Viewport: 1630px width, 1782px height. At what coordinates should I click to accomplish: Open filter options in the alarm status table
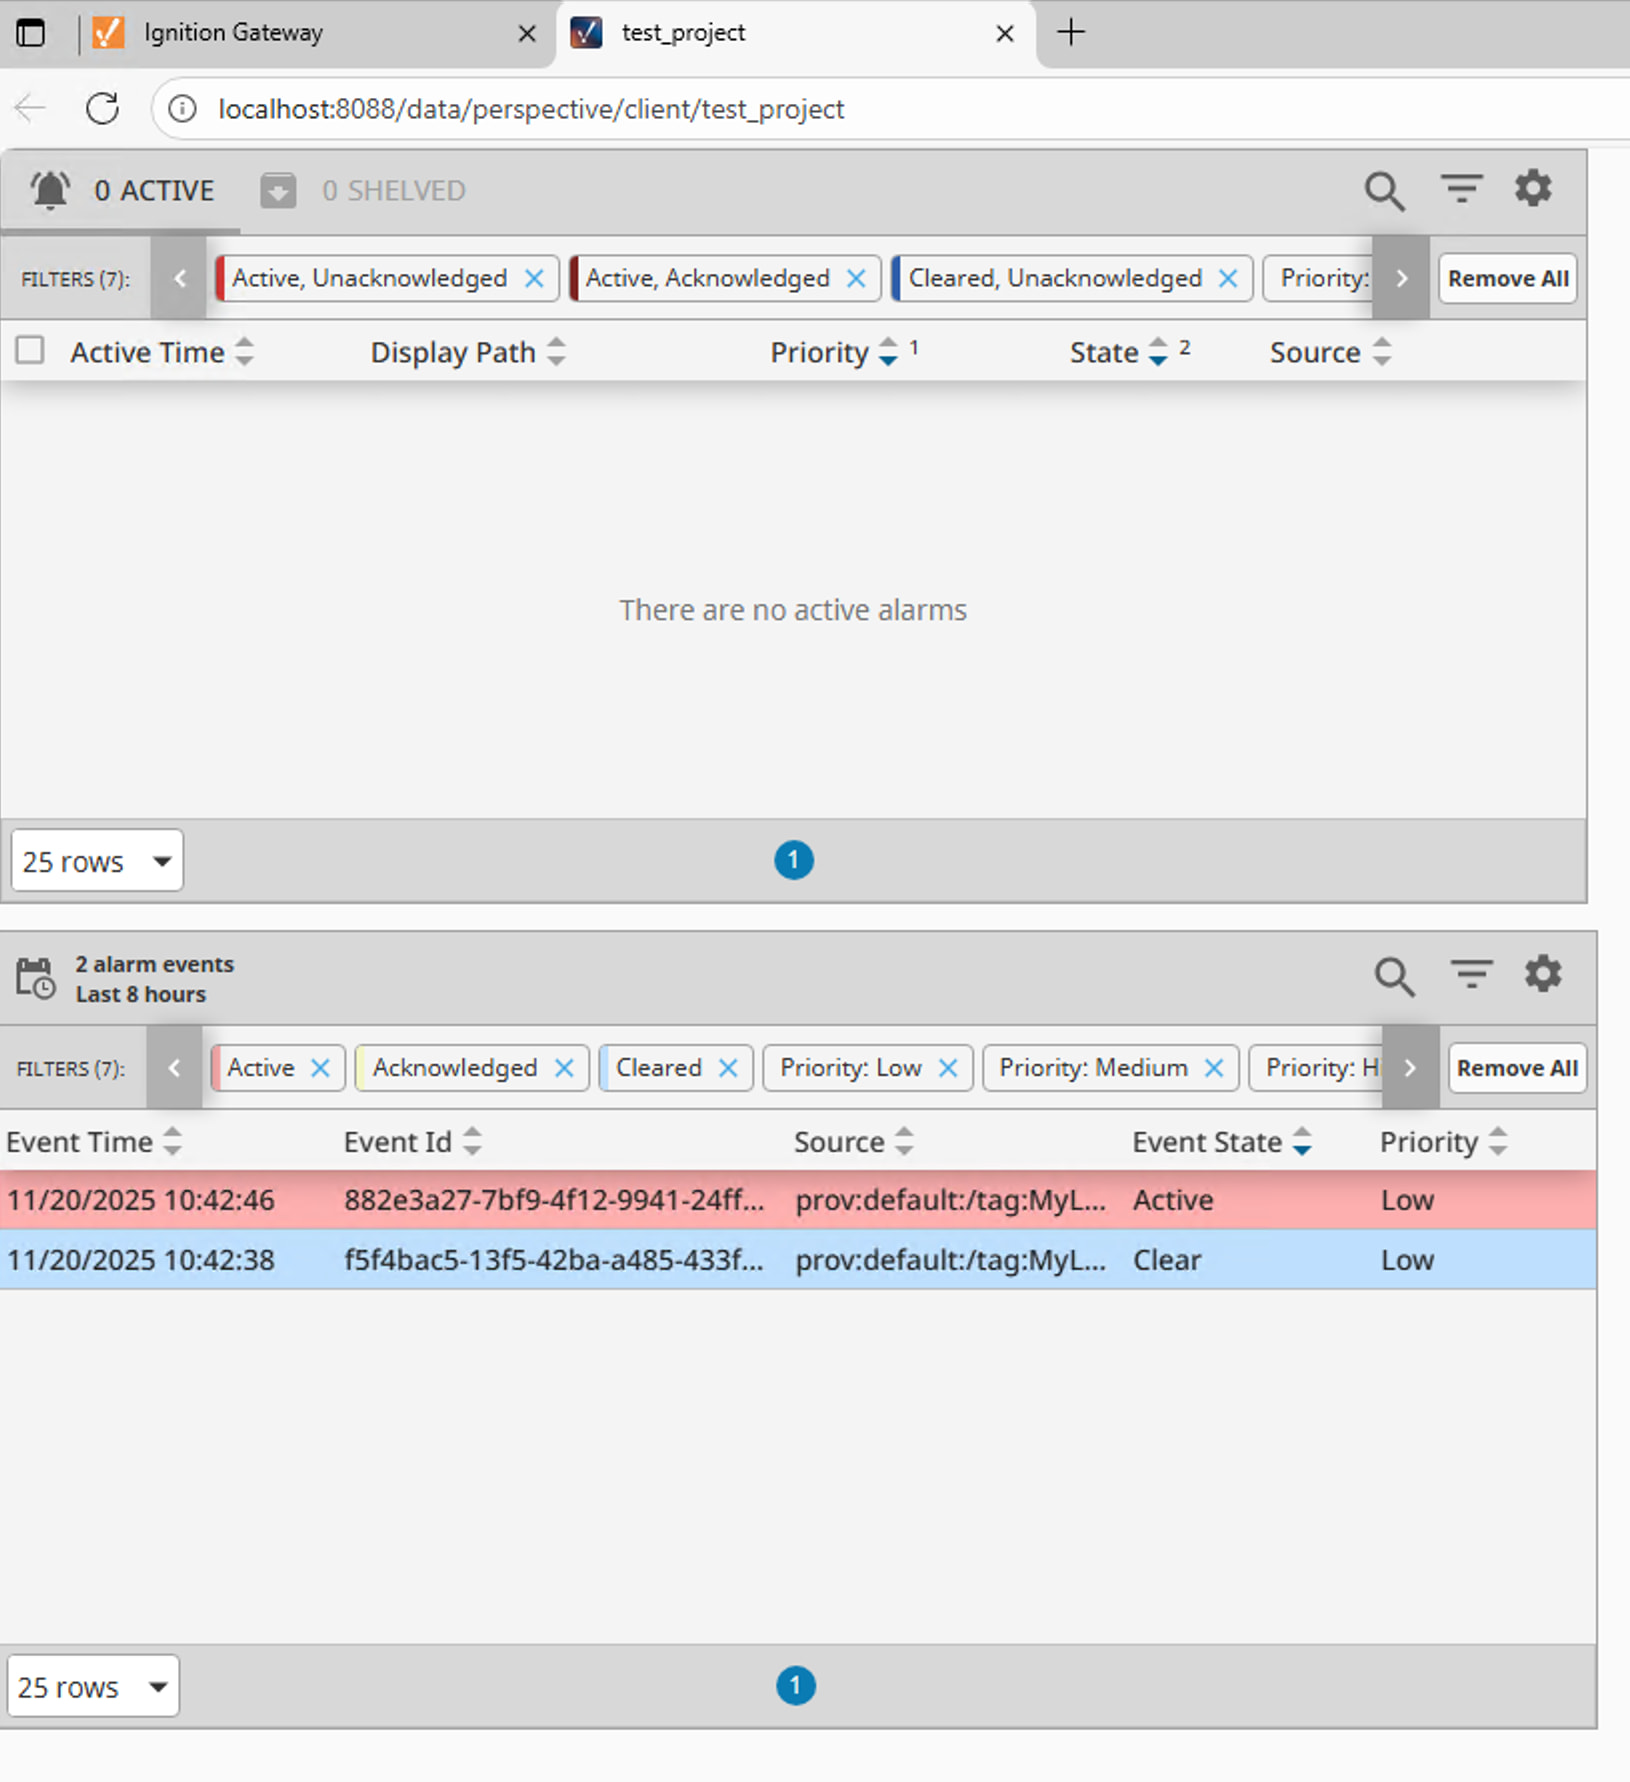pyautogui.click(x=1461, y=188)
